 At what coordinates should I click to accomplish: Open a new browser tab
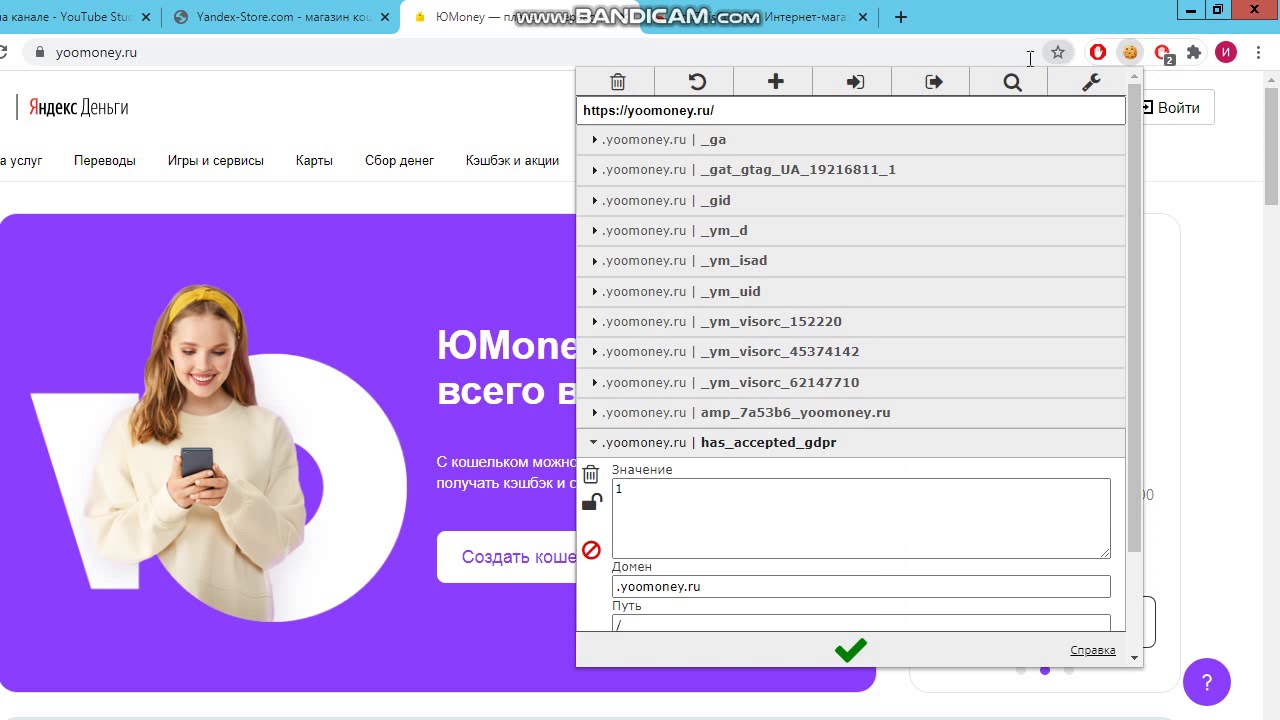pyautogui.click(x=900, y=17)
